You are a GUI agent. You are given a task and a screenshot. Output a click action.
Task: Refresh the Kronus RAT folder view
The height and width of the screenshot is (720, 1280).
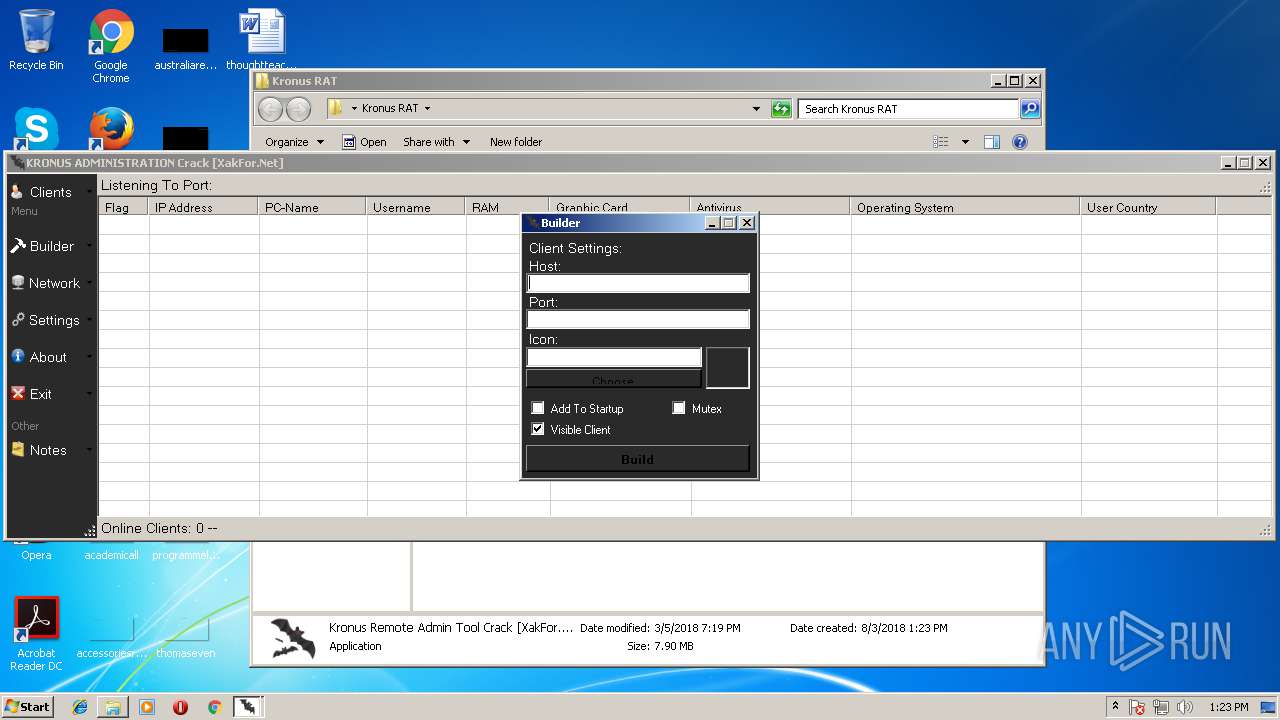tap(781, 109)
